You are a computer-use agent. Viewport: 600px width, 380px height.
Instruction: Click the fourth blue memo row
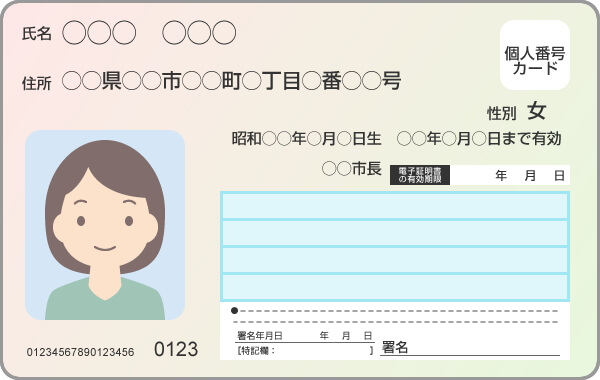395,287
